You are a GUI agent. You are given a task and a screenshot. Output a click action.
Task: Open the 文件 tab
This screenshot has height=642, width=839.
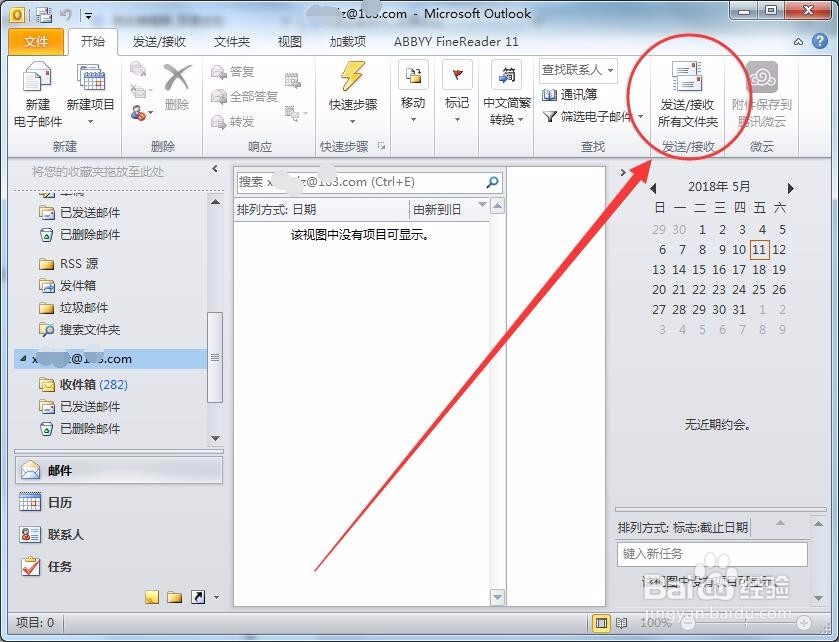click(x=36, y=42)
